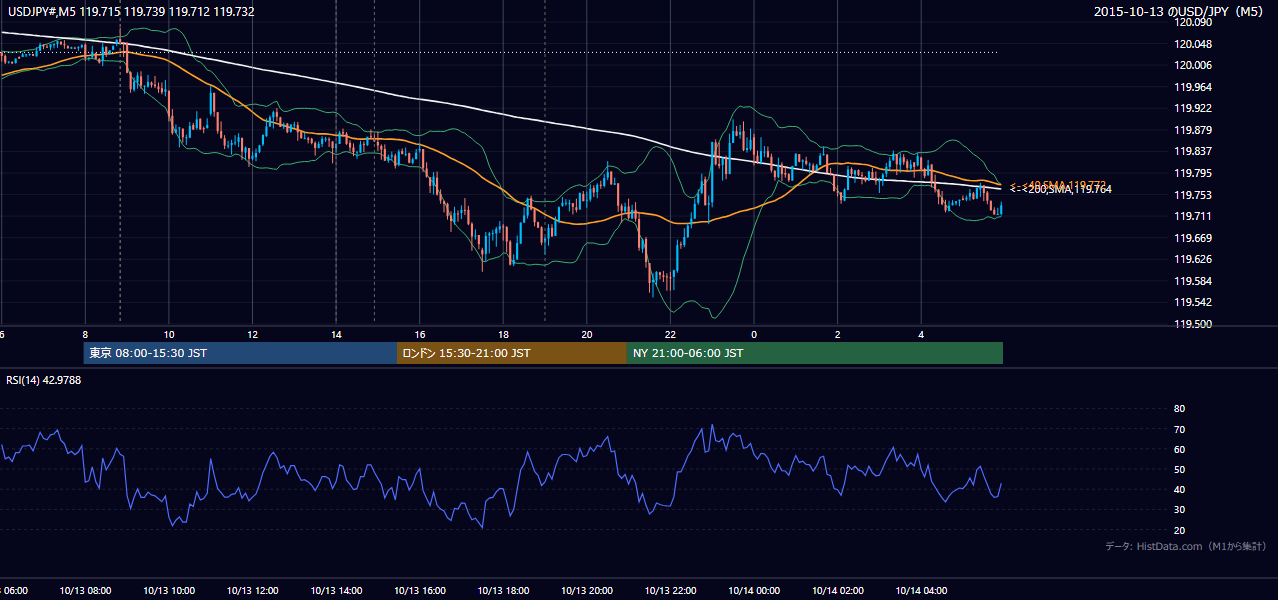Select the NY 21:00-06:00 JST session bar
Screen dimensions: 1278x600
point(815,353)
